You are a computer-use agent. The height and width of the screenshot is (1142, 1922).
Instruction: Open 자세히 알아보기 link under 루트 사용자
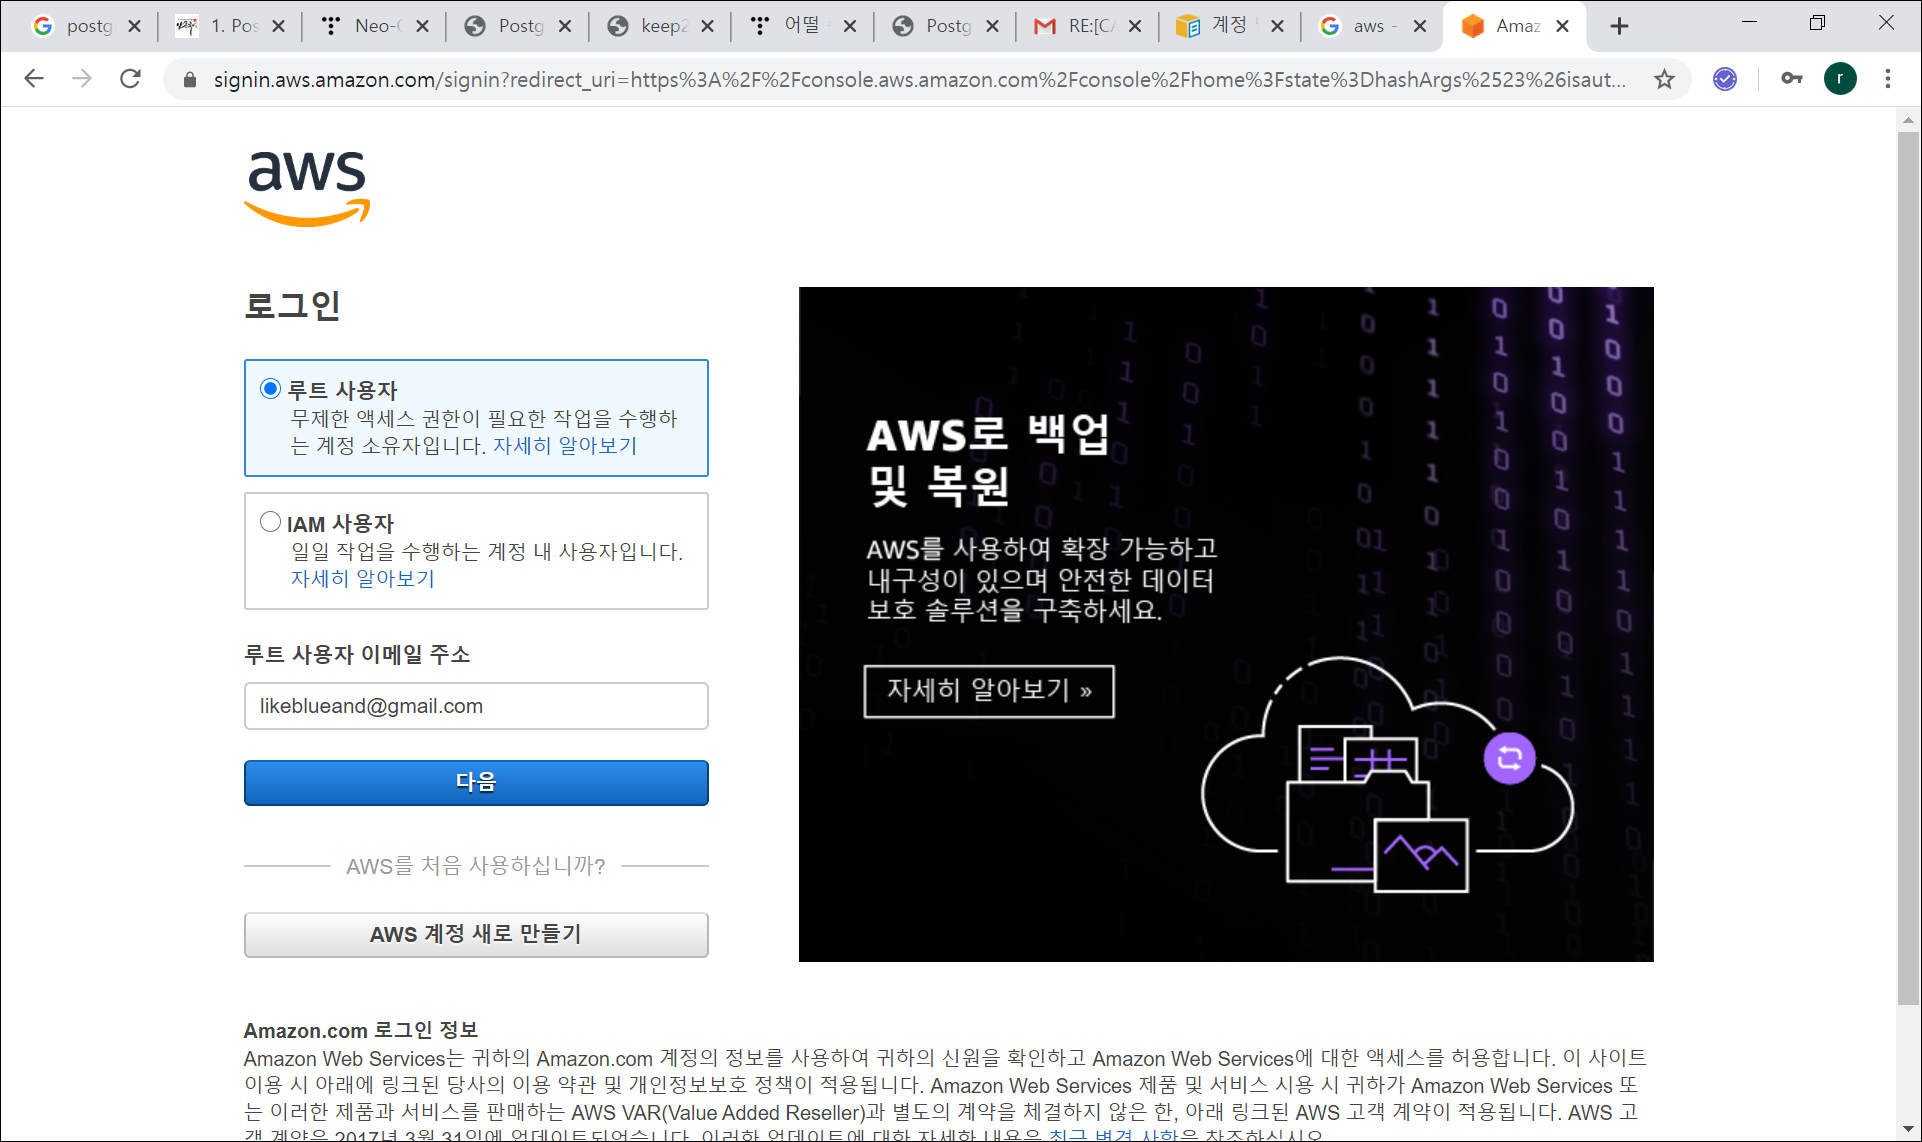[x=565, y=445]
